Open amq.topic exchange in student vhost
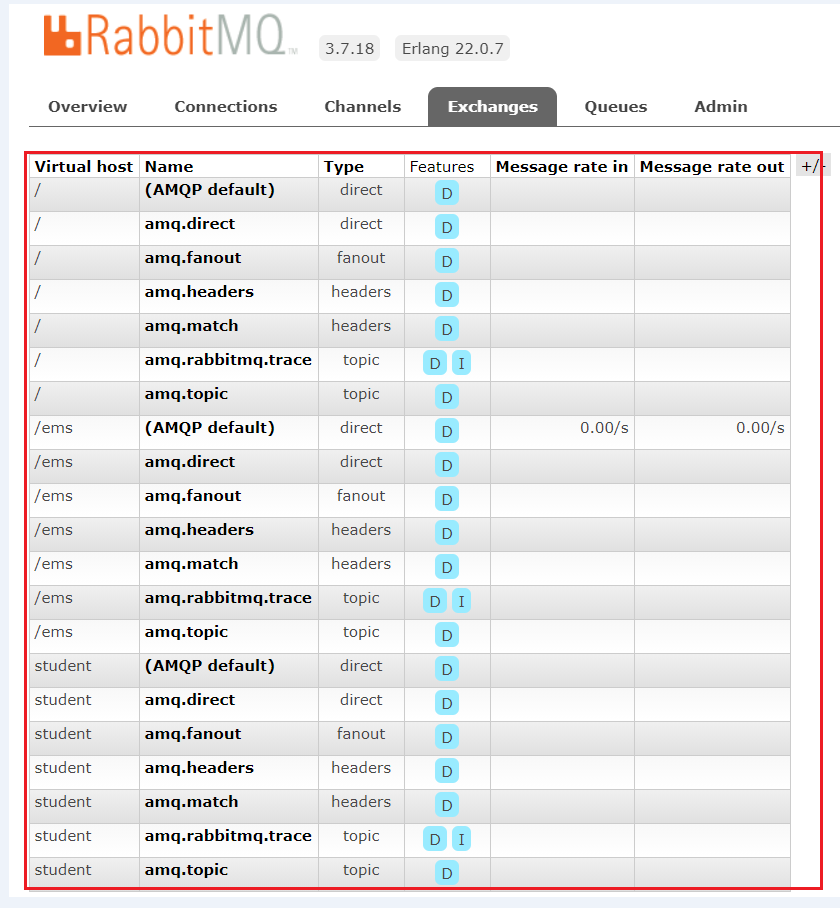Viewport: 840px width, 908px height. coord(186,870)
